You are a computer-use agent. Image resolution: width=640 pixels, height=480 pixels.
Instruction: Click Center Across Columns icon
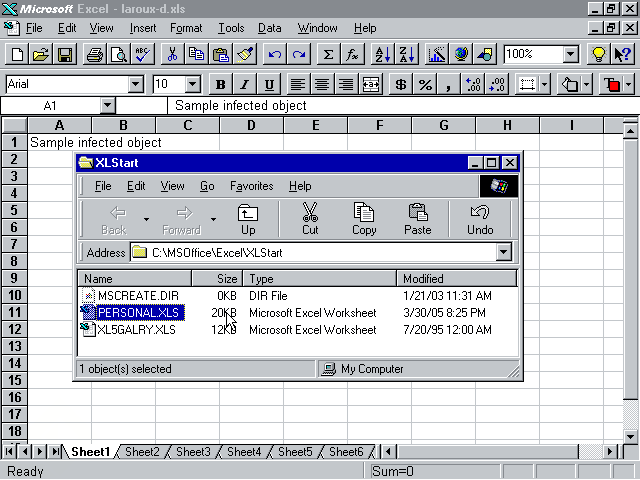[x=370, y=84]
